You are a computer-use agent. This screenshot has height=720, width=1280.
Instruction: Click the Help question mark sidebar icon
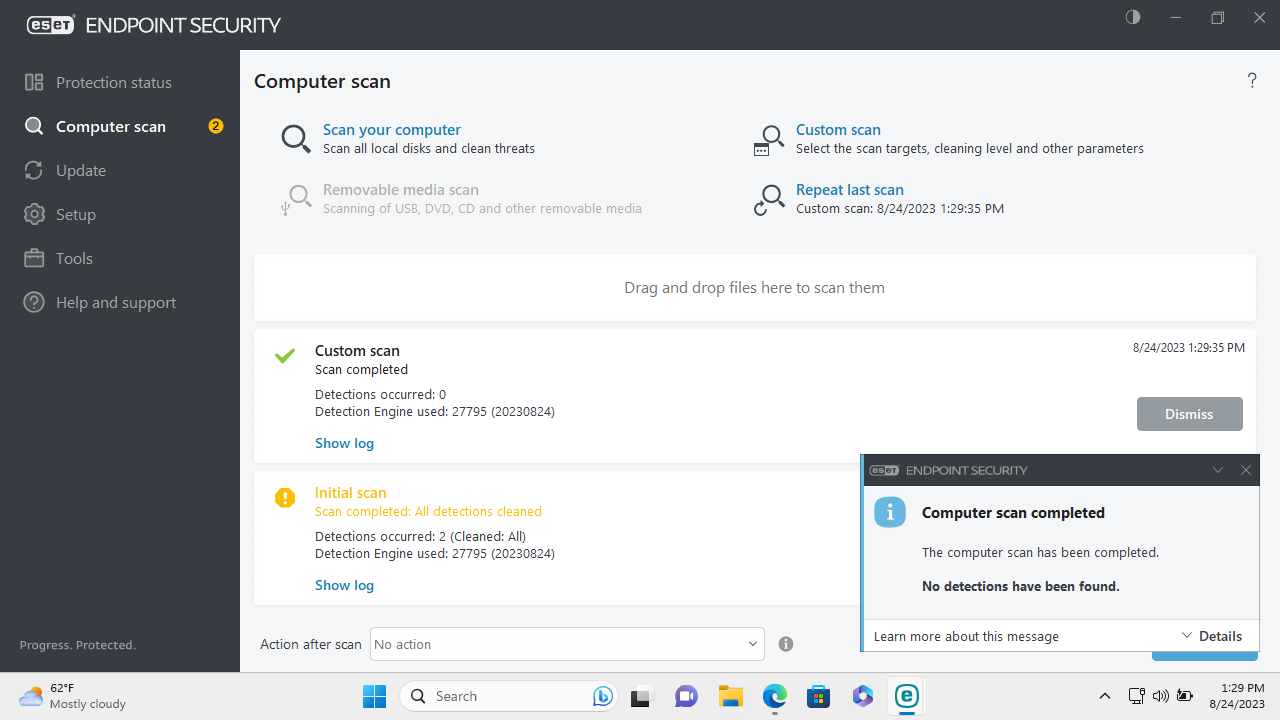tap(34, 302)
